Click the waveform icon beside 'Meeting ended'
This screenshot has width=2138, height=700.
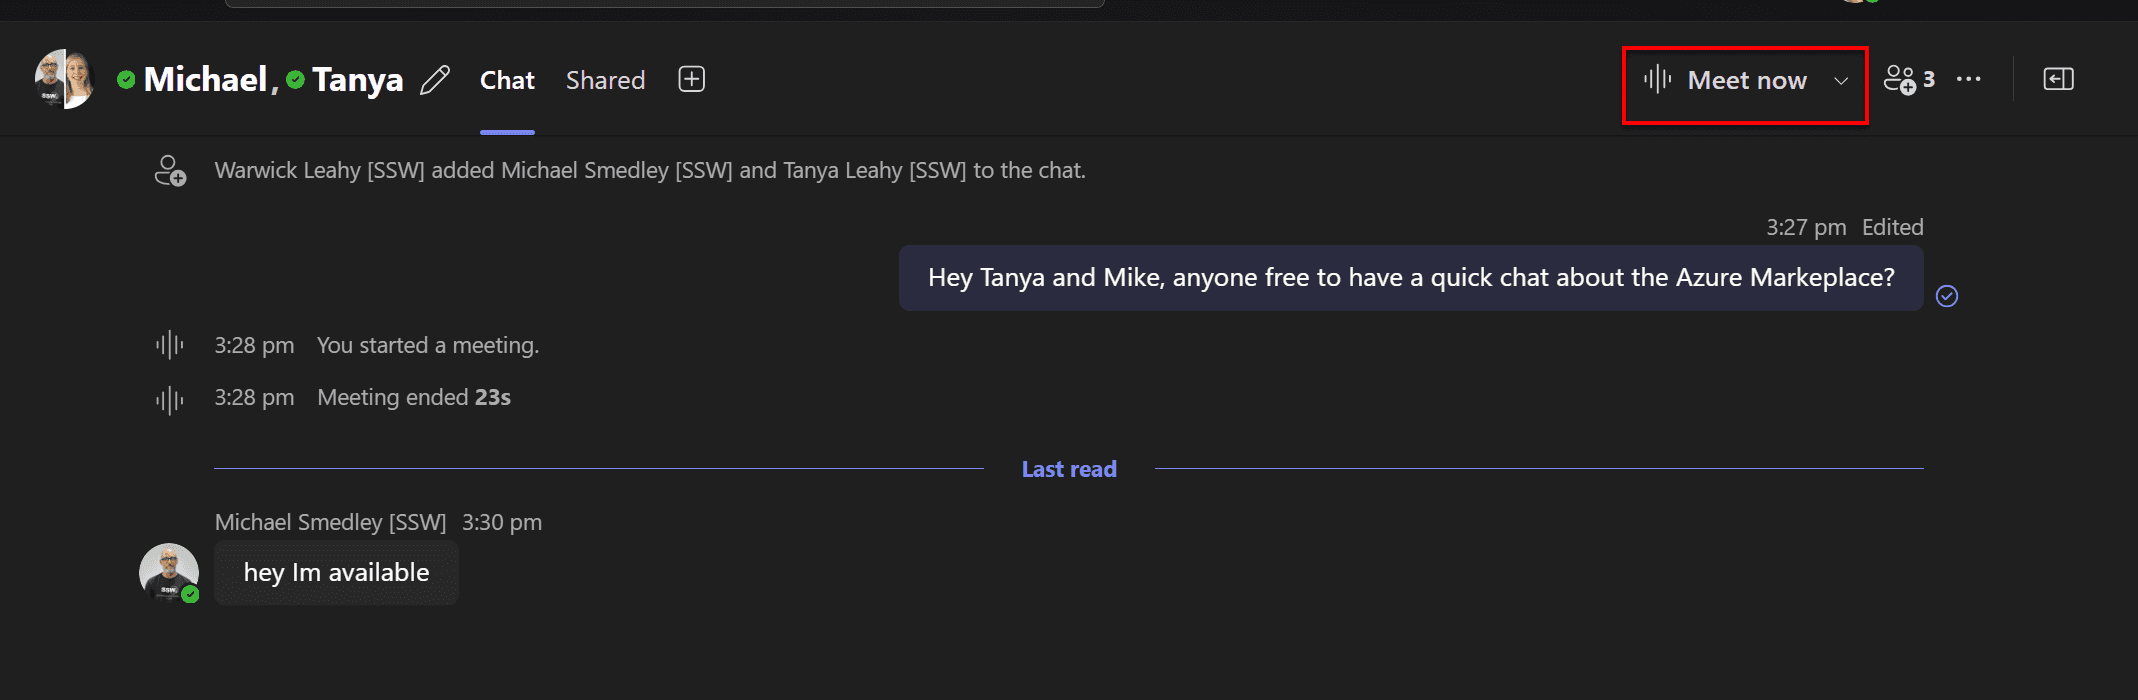coord(170,399)
